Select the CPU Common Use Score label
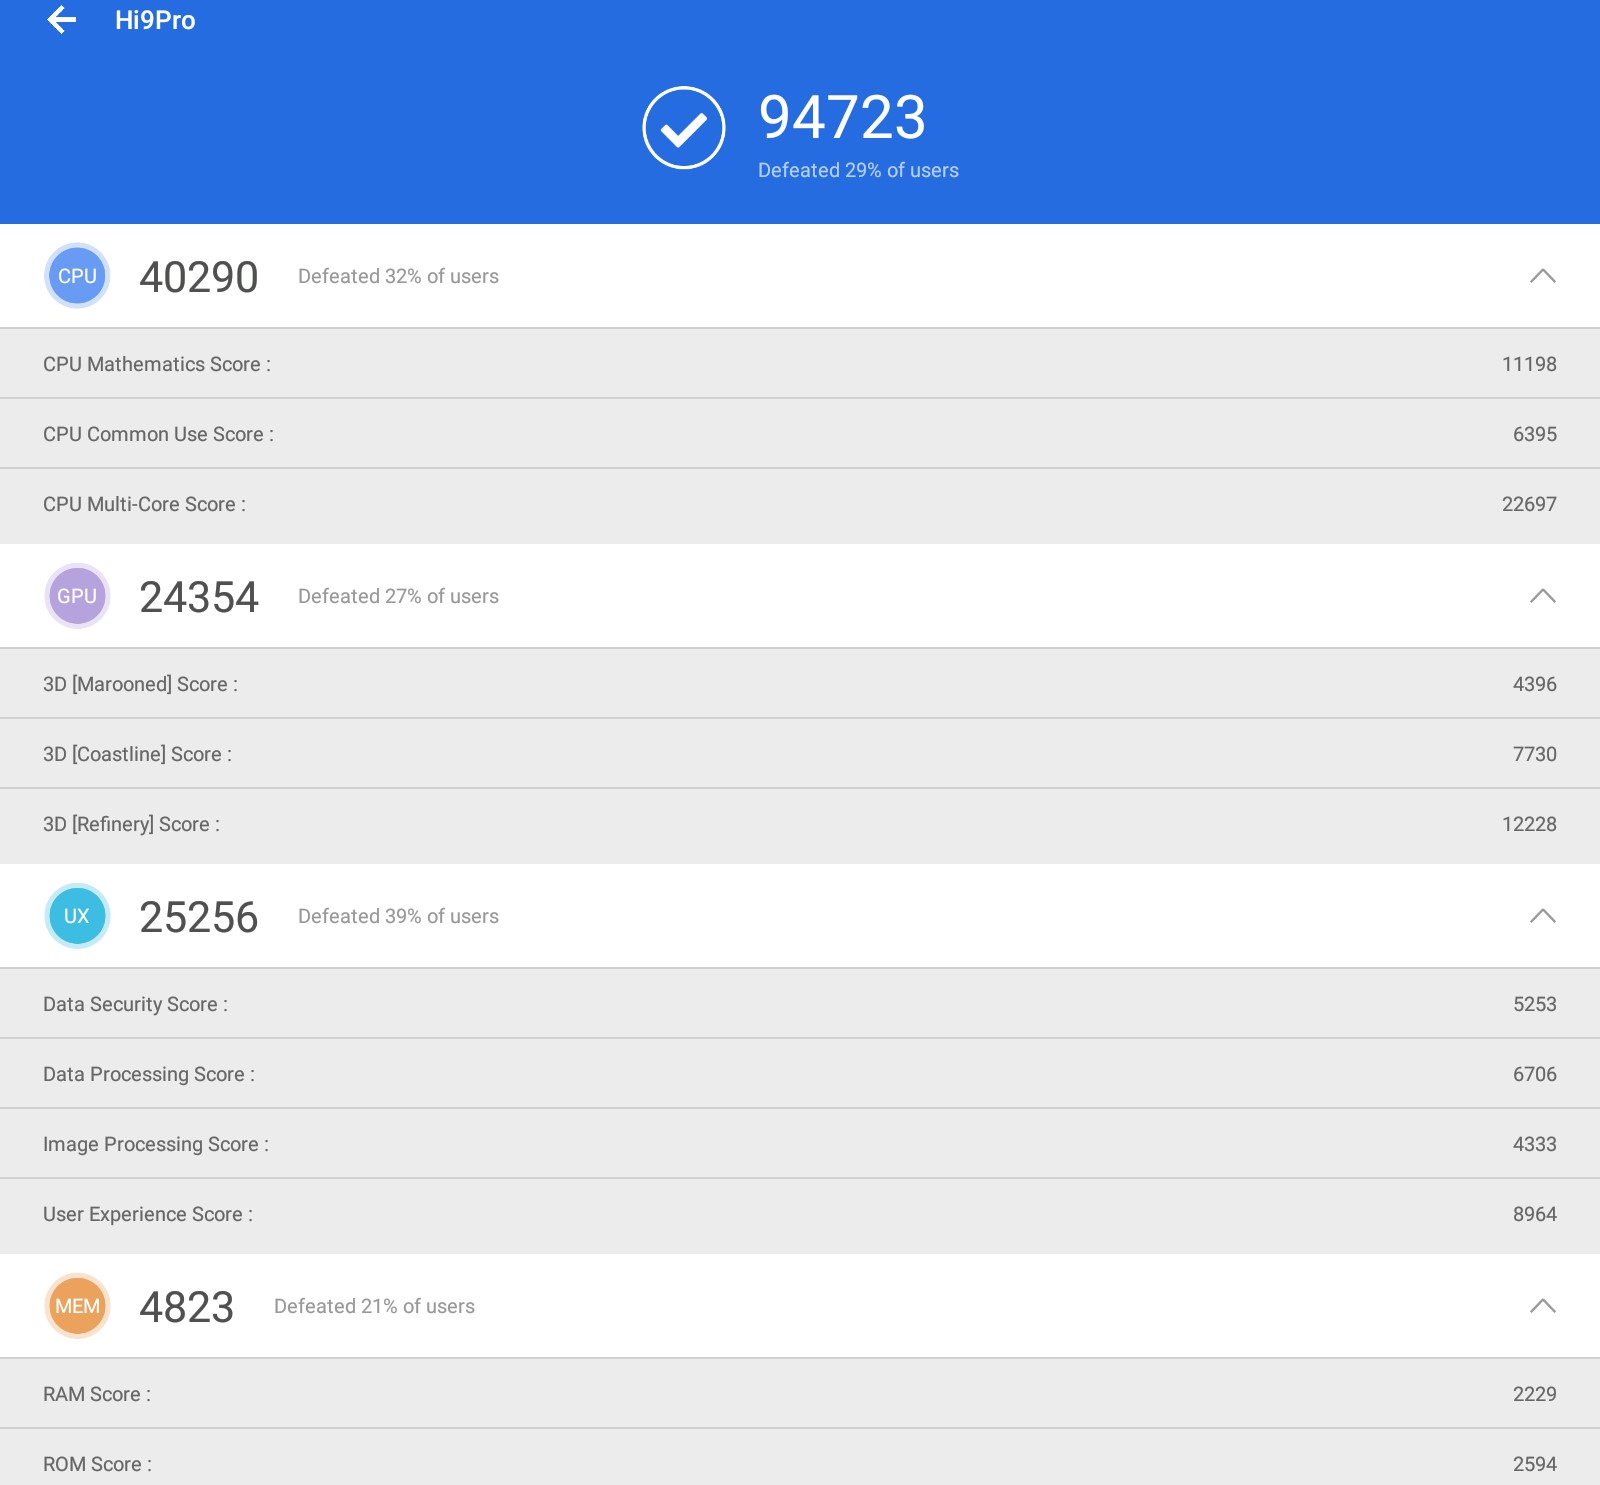Viewport: 1600px width, 1485px height. (x=158, y=434)
